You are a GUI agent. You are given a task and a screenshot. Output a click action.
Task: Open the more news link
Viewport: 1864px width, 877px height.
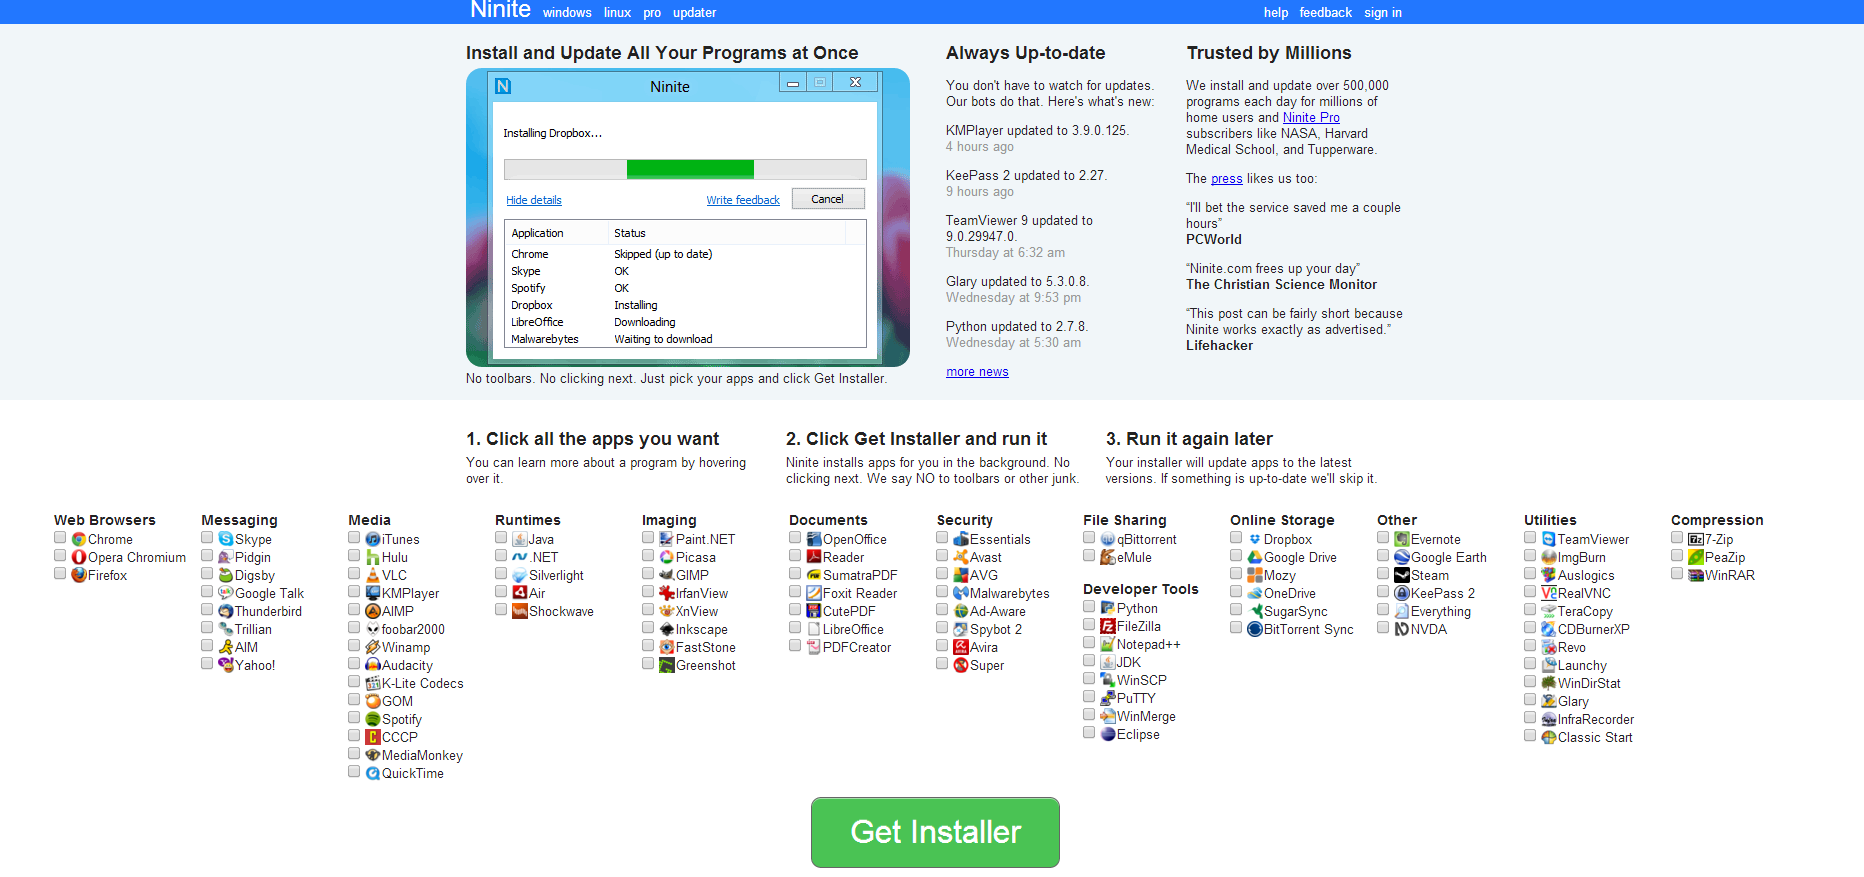(977, 372)
